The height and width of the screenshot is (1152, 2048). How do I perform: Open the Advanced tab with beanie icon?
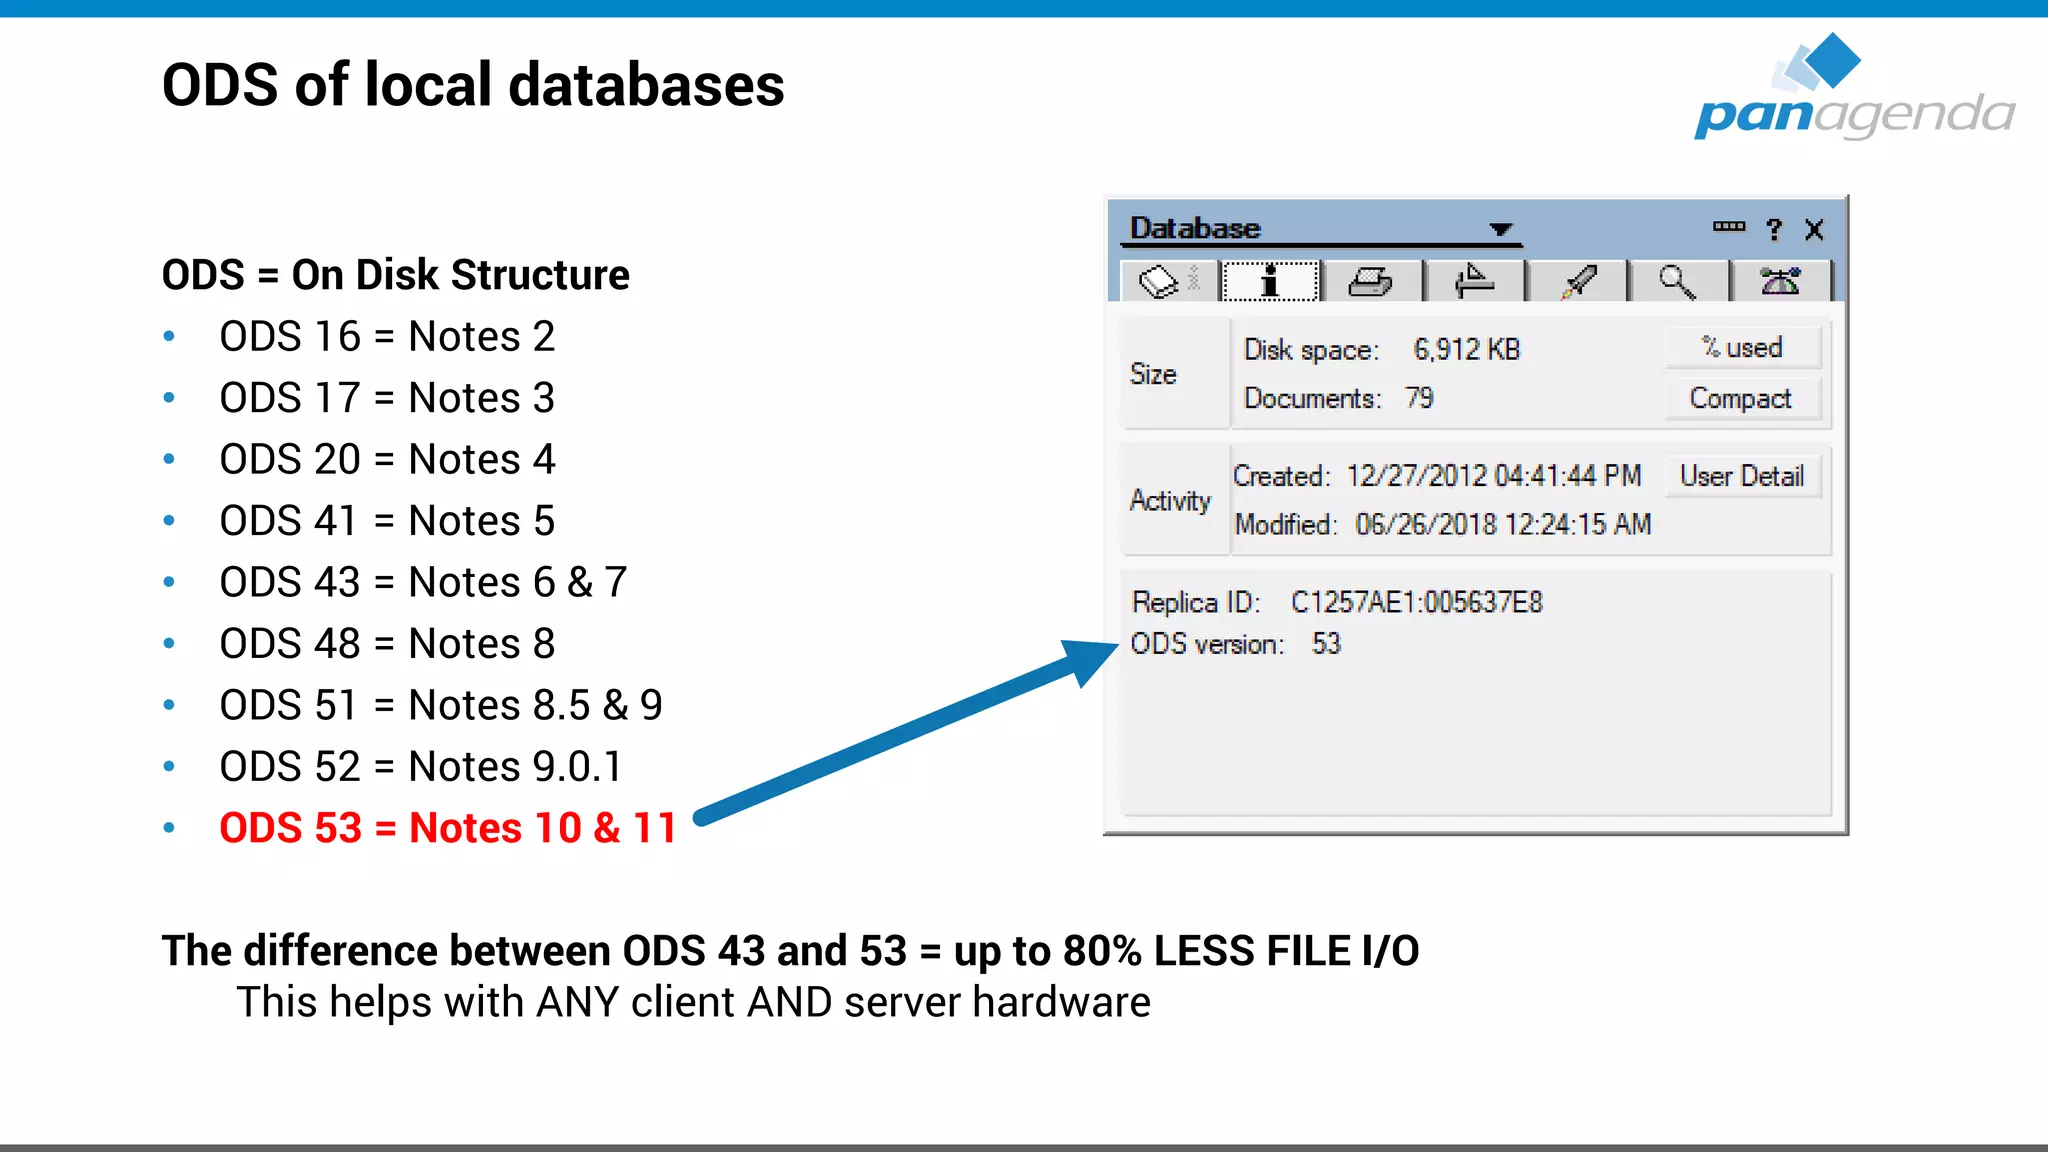pos(1780,281)
